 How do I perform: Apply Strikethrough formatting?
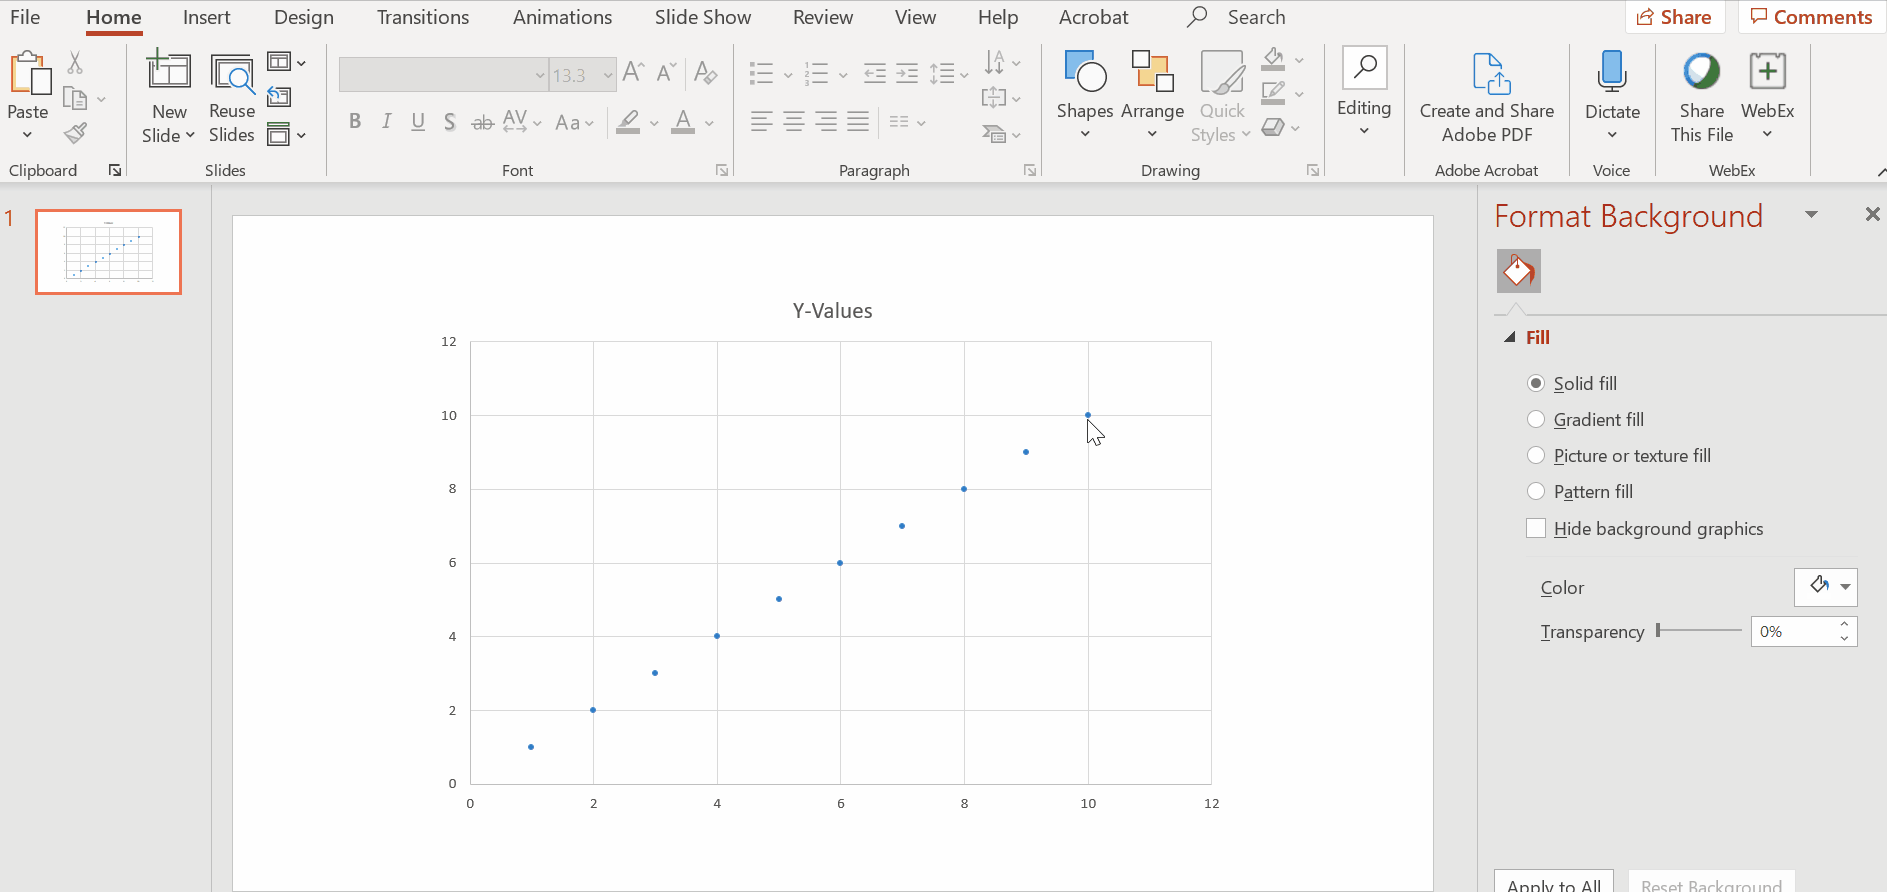tap(482, 122)
